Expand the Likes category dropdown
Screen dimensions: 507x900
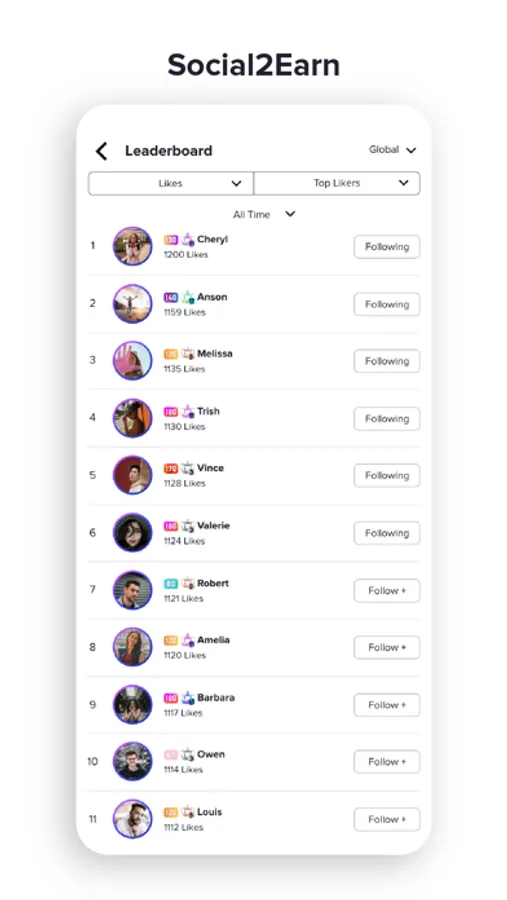[171, 184]
